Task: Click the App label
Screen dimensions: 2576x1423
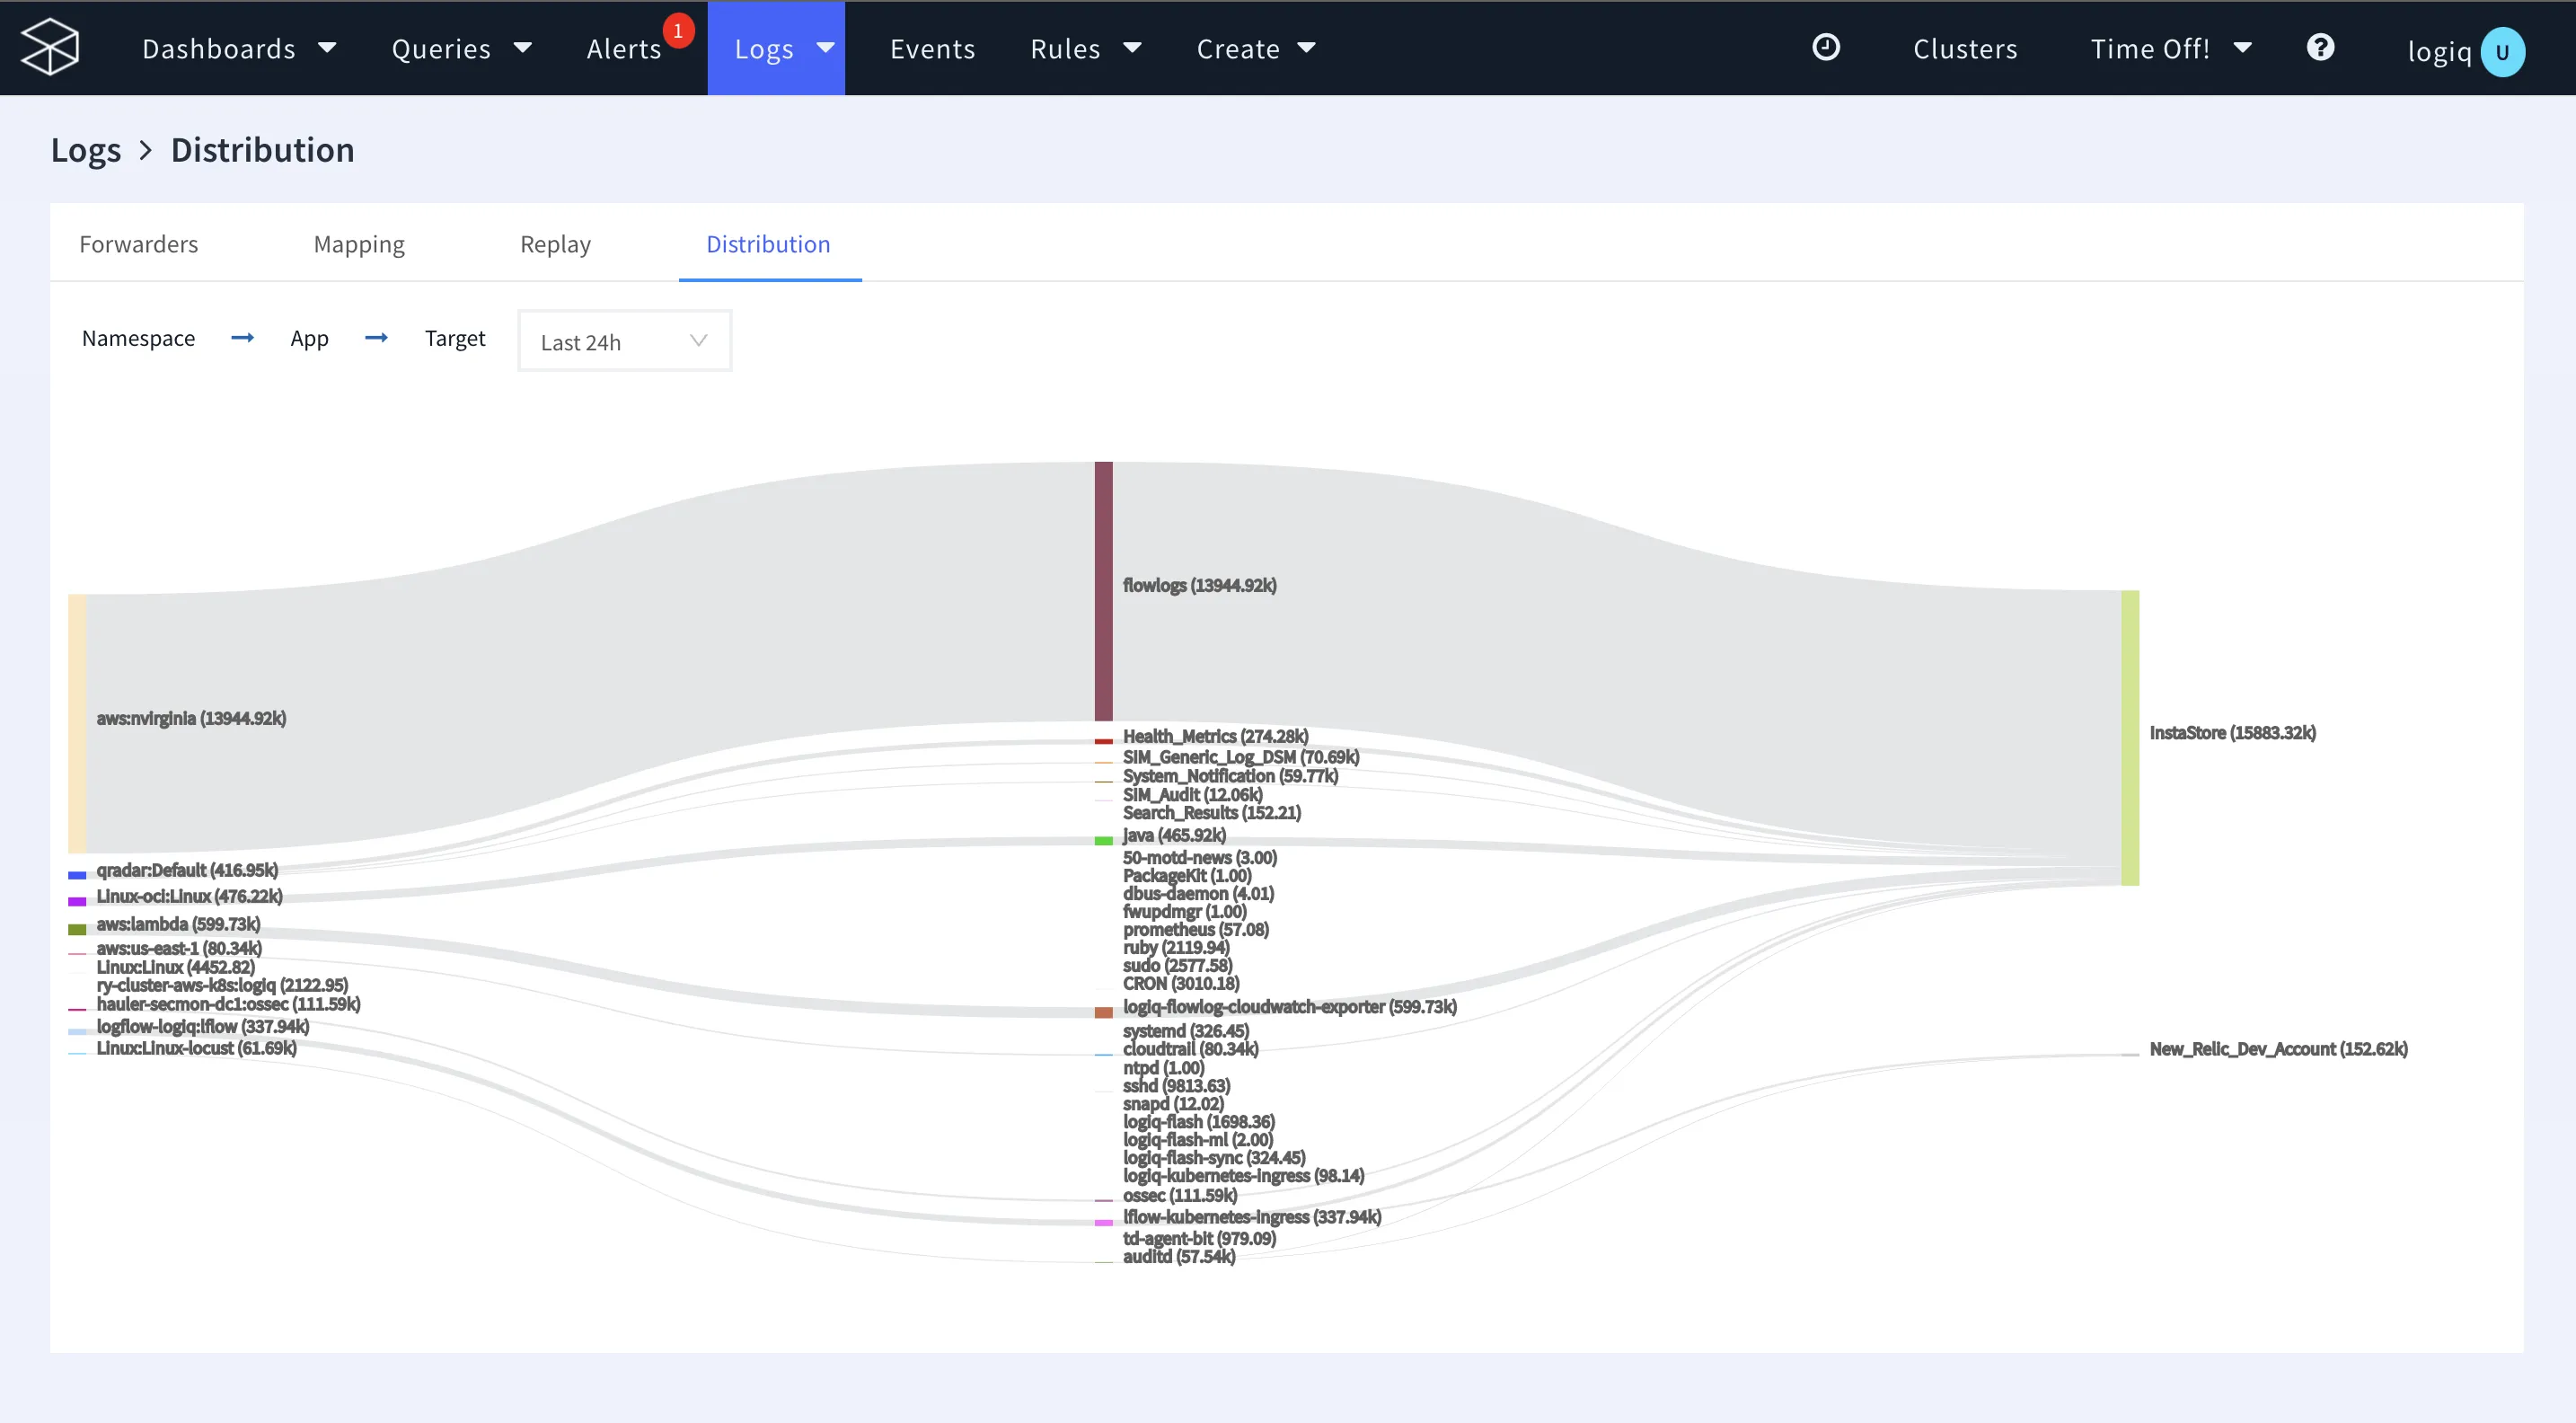Action: point(309,338)
